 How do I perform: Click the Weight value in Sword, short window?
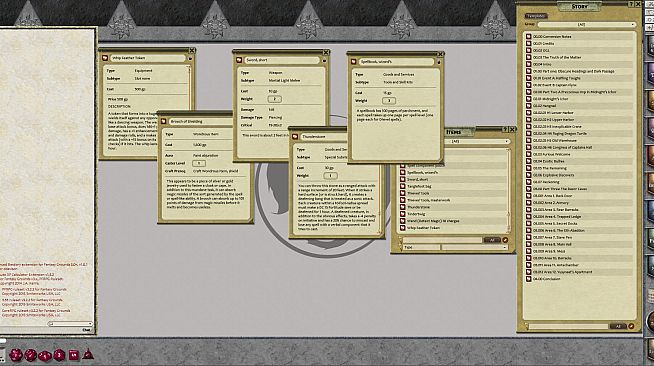[274, 99]
